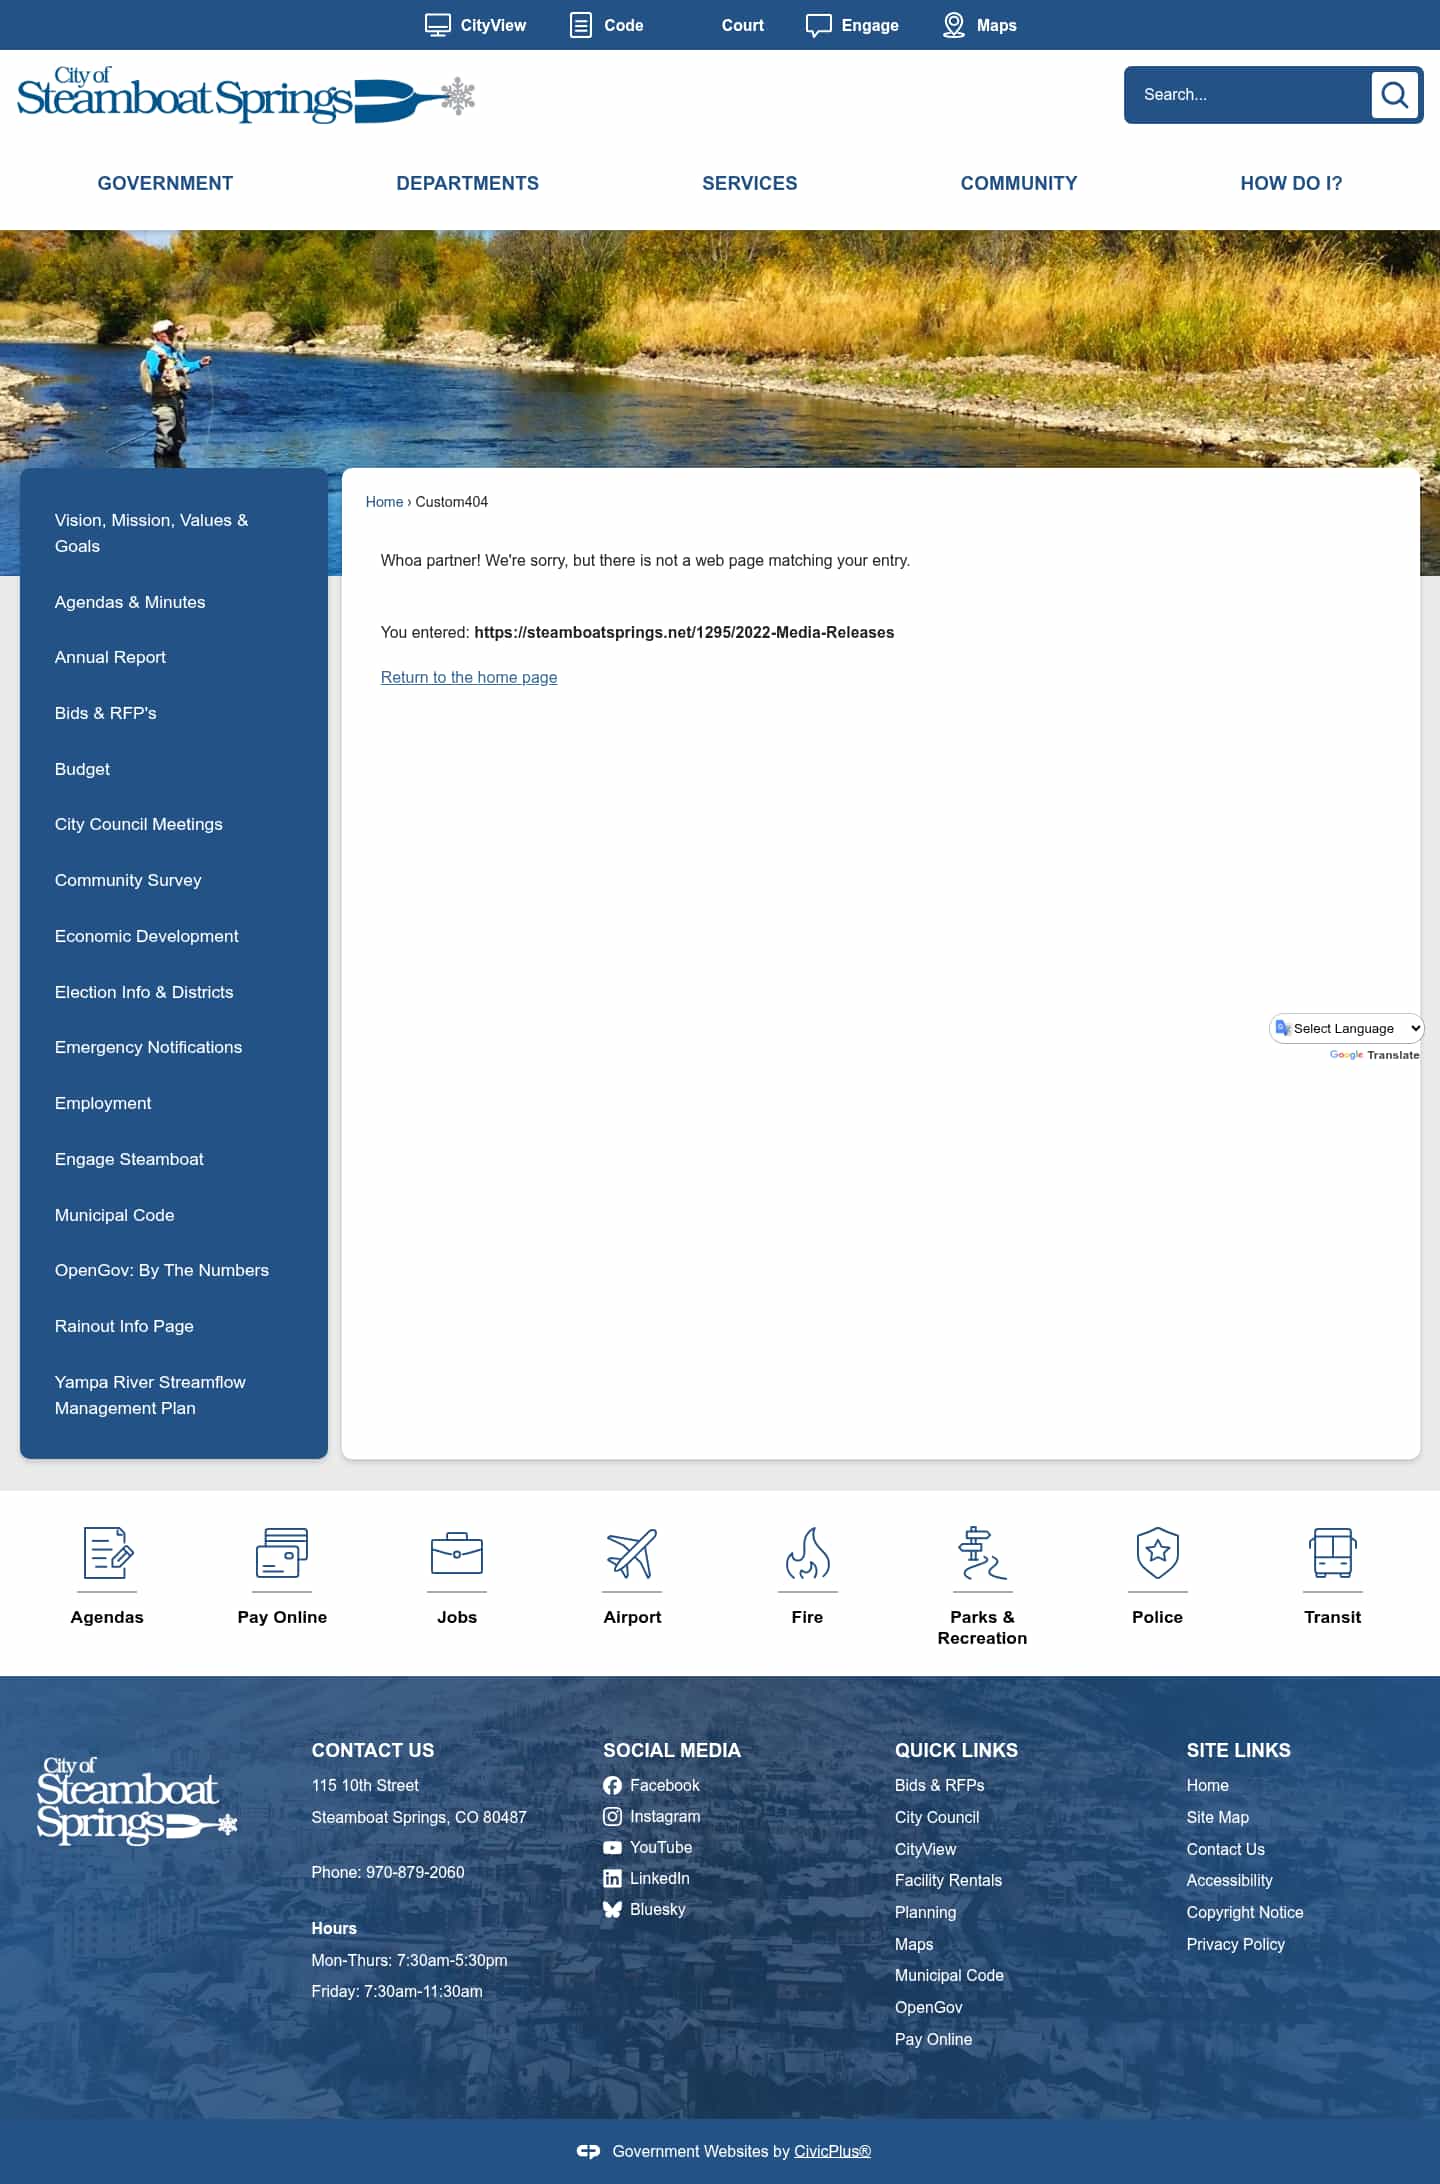Click the Return to the home page link

coord(469,677)
